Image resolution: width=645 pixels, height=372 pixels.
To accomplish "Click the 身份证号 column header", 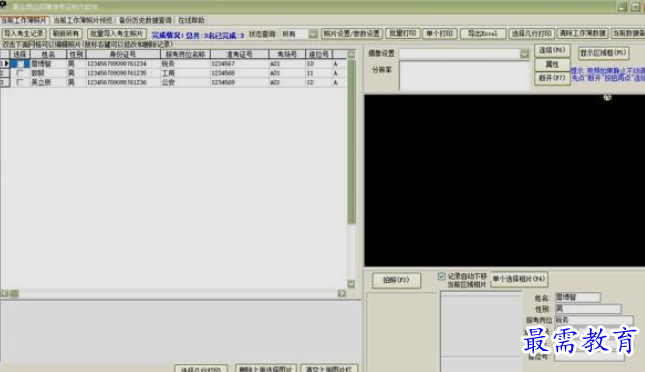I will coord(123,54).
